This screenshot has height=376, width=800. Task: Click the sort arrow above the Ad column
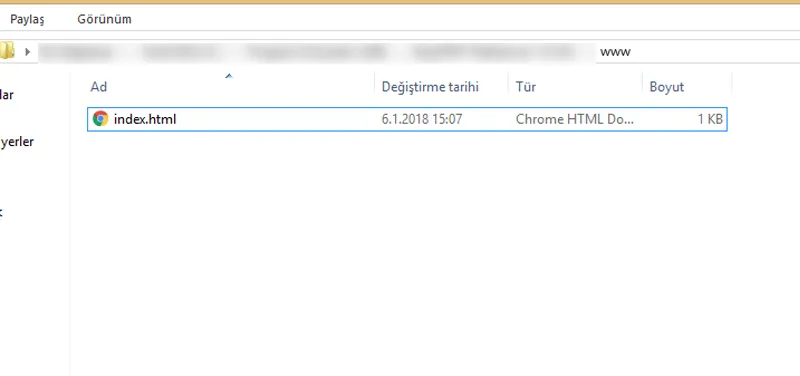point(229,77)
